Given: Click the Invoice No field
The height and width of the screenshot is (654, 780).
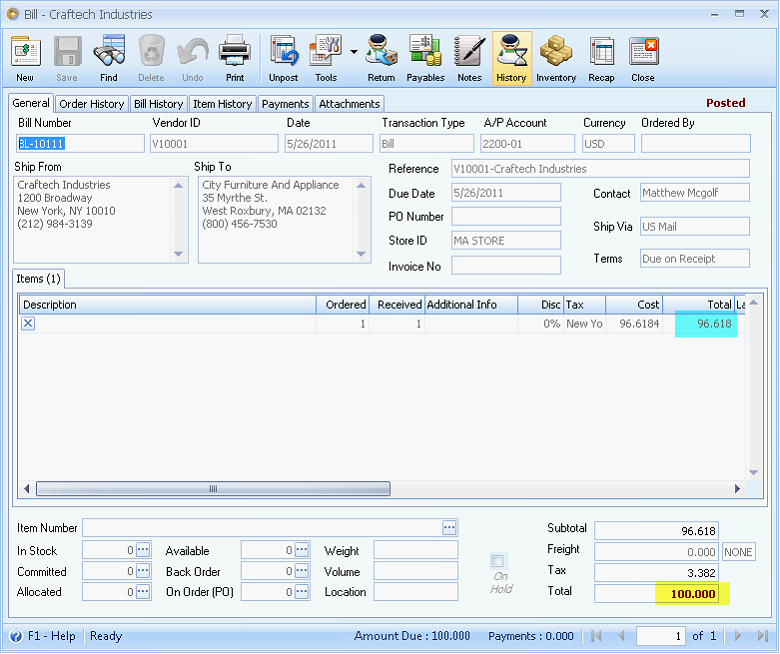Looking at the screenshot, I should coord(506,265).
